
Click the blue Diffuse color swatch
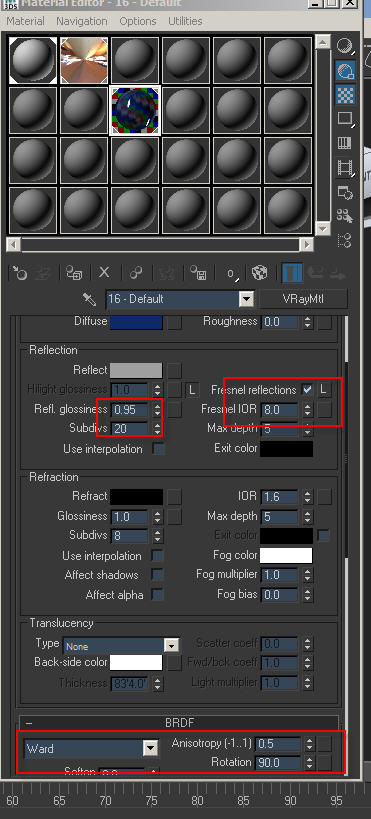(136, 322)
